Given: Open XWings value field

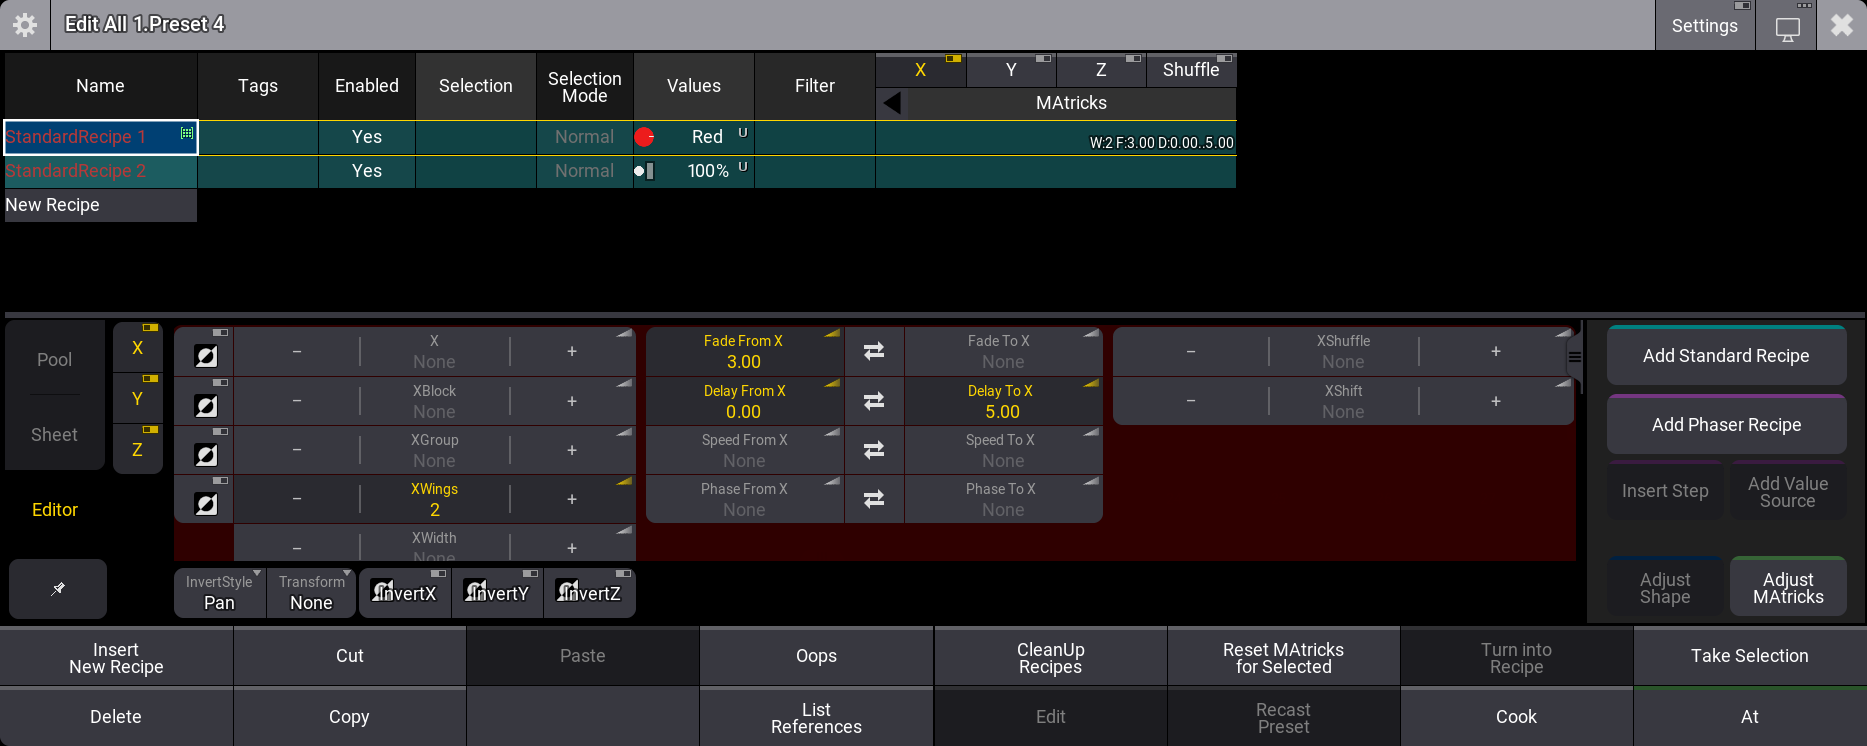Looking at the screenshot, I should (x=434, y=499).
